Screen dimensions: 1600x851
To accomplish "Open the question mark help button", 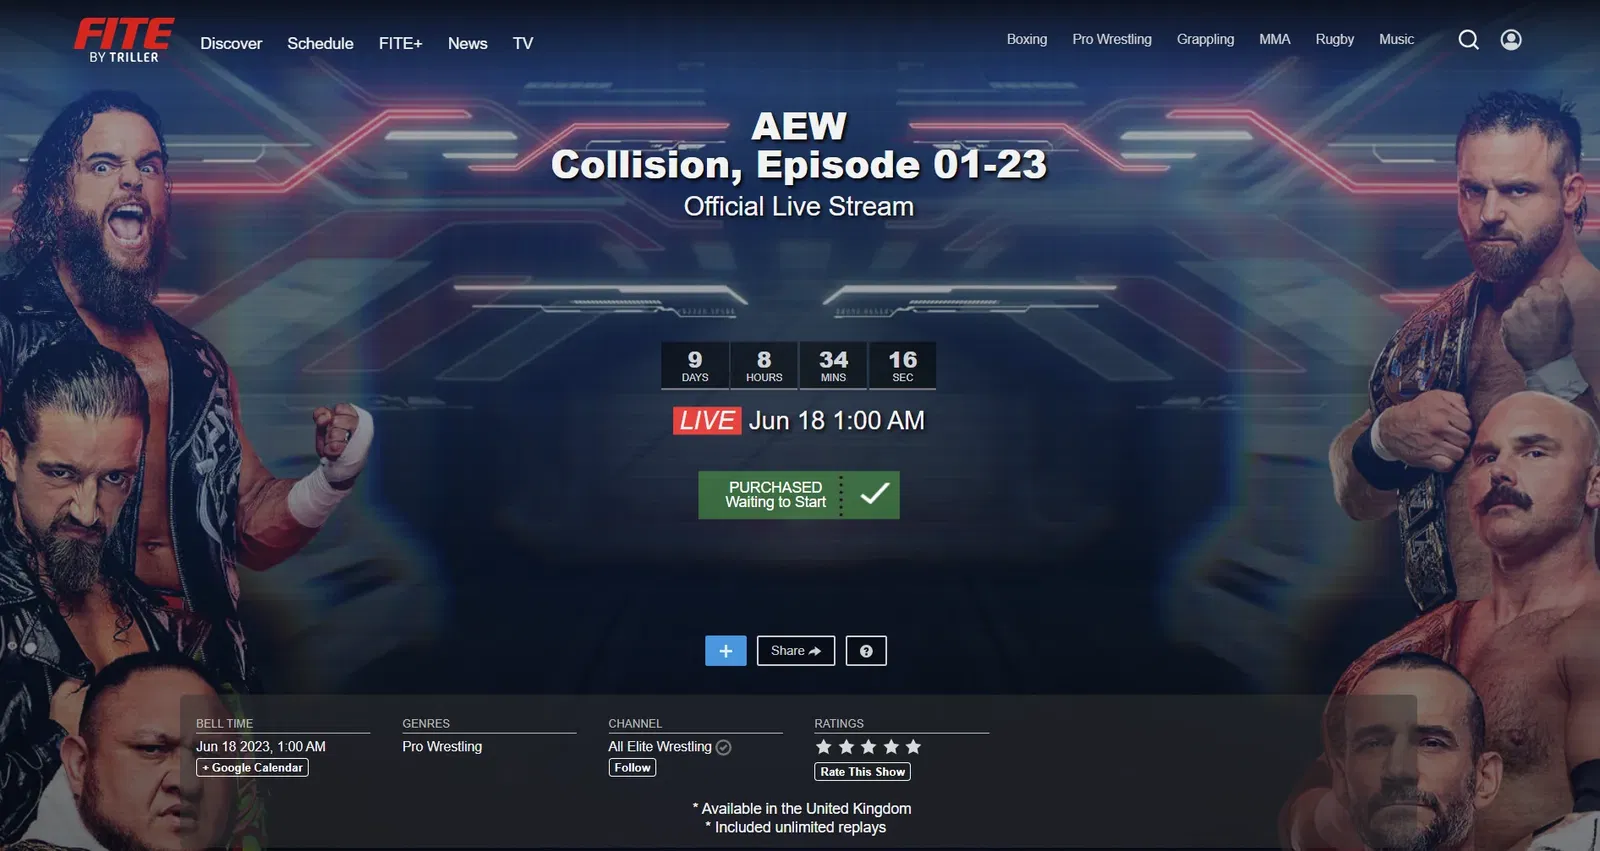I will pos(866,651).
